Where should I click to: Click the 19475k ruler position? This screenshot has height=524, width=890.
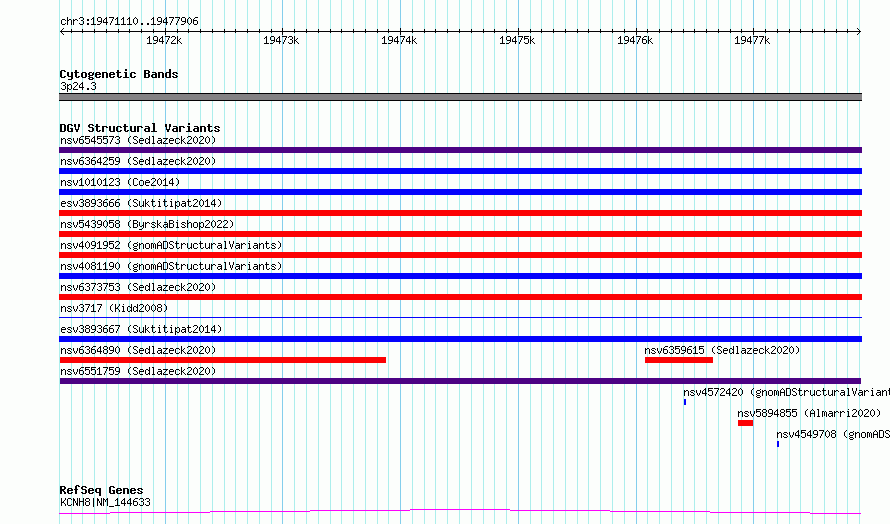(517, 40)
